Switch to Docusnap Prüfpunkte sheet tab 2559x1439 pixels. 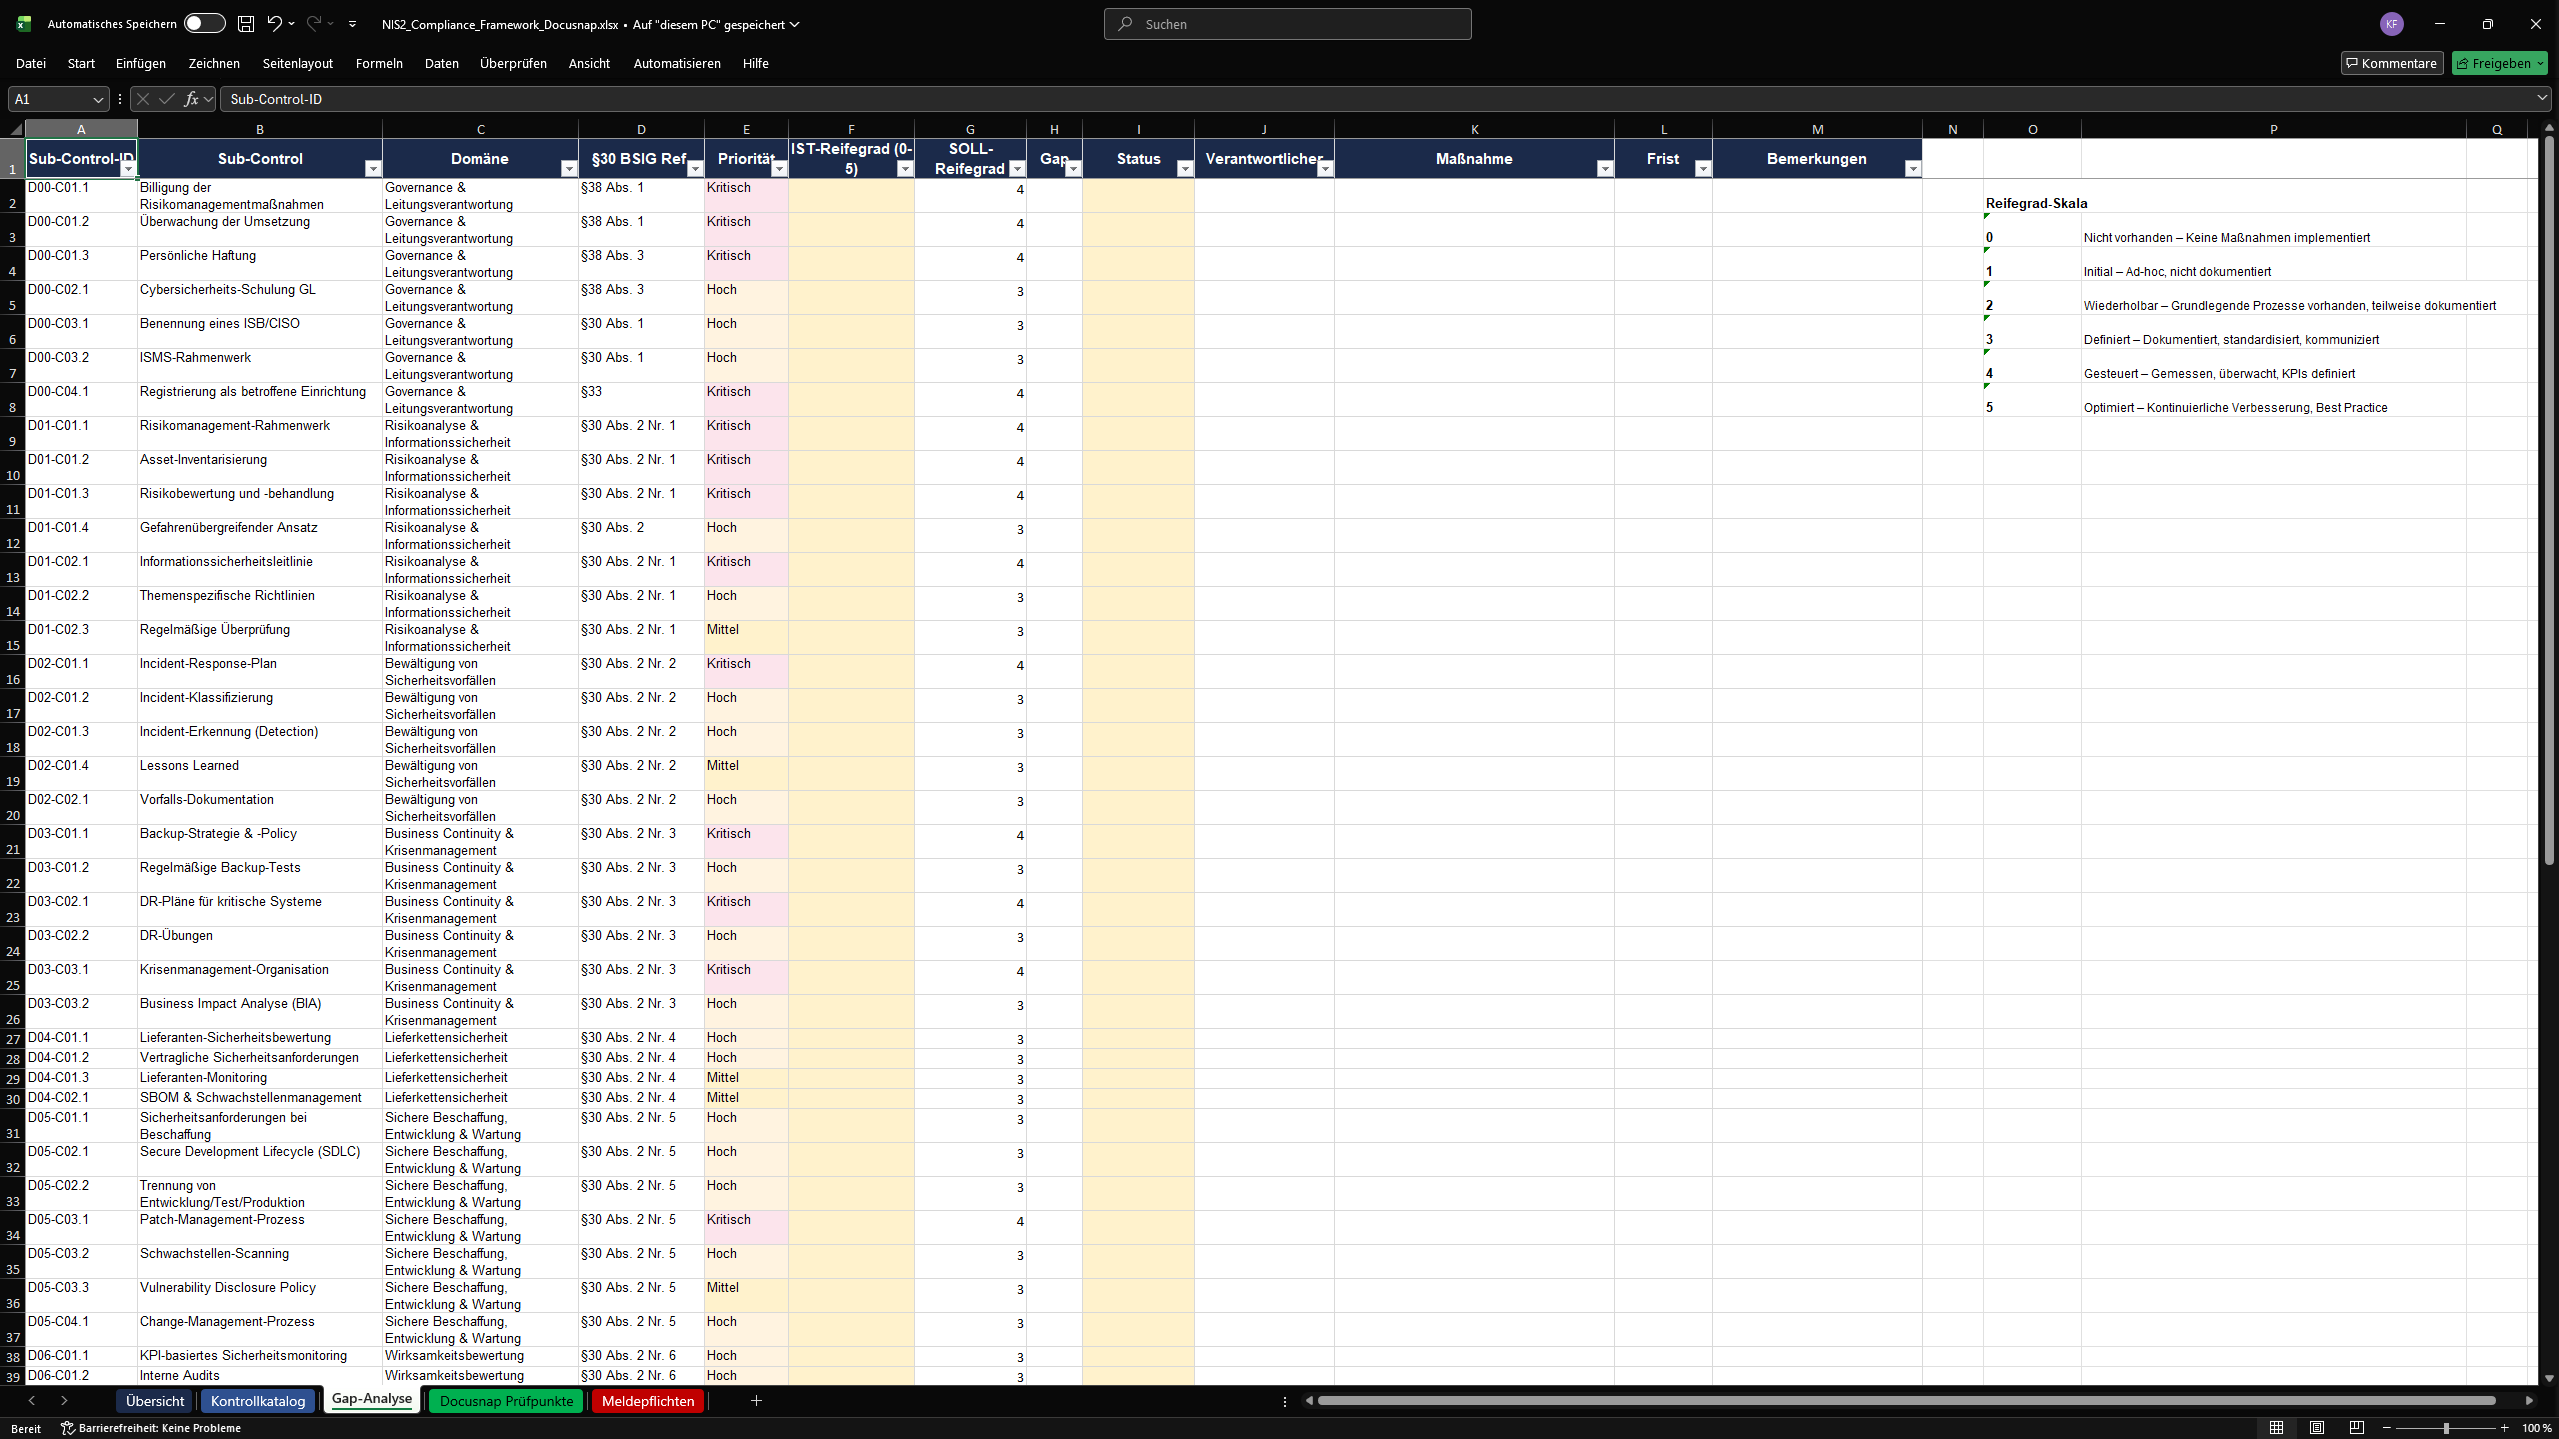(x=506, y=1401)
